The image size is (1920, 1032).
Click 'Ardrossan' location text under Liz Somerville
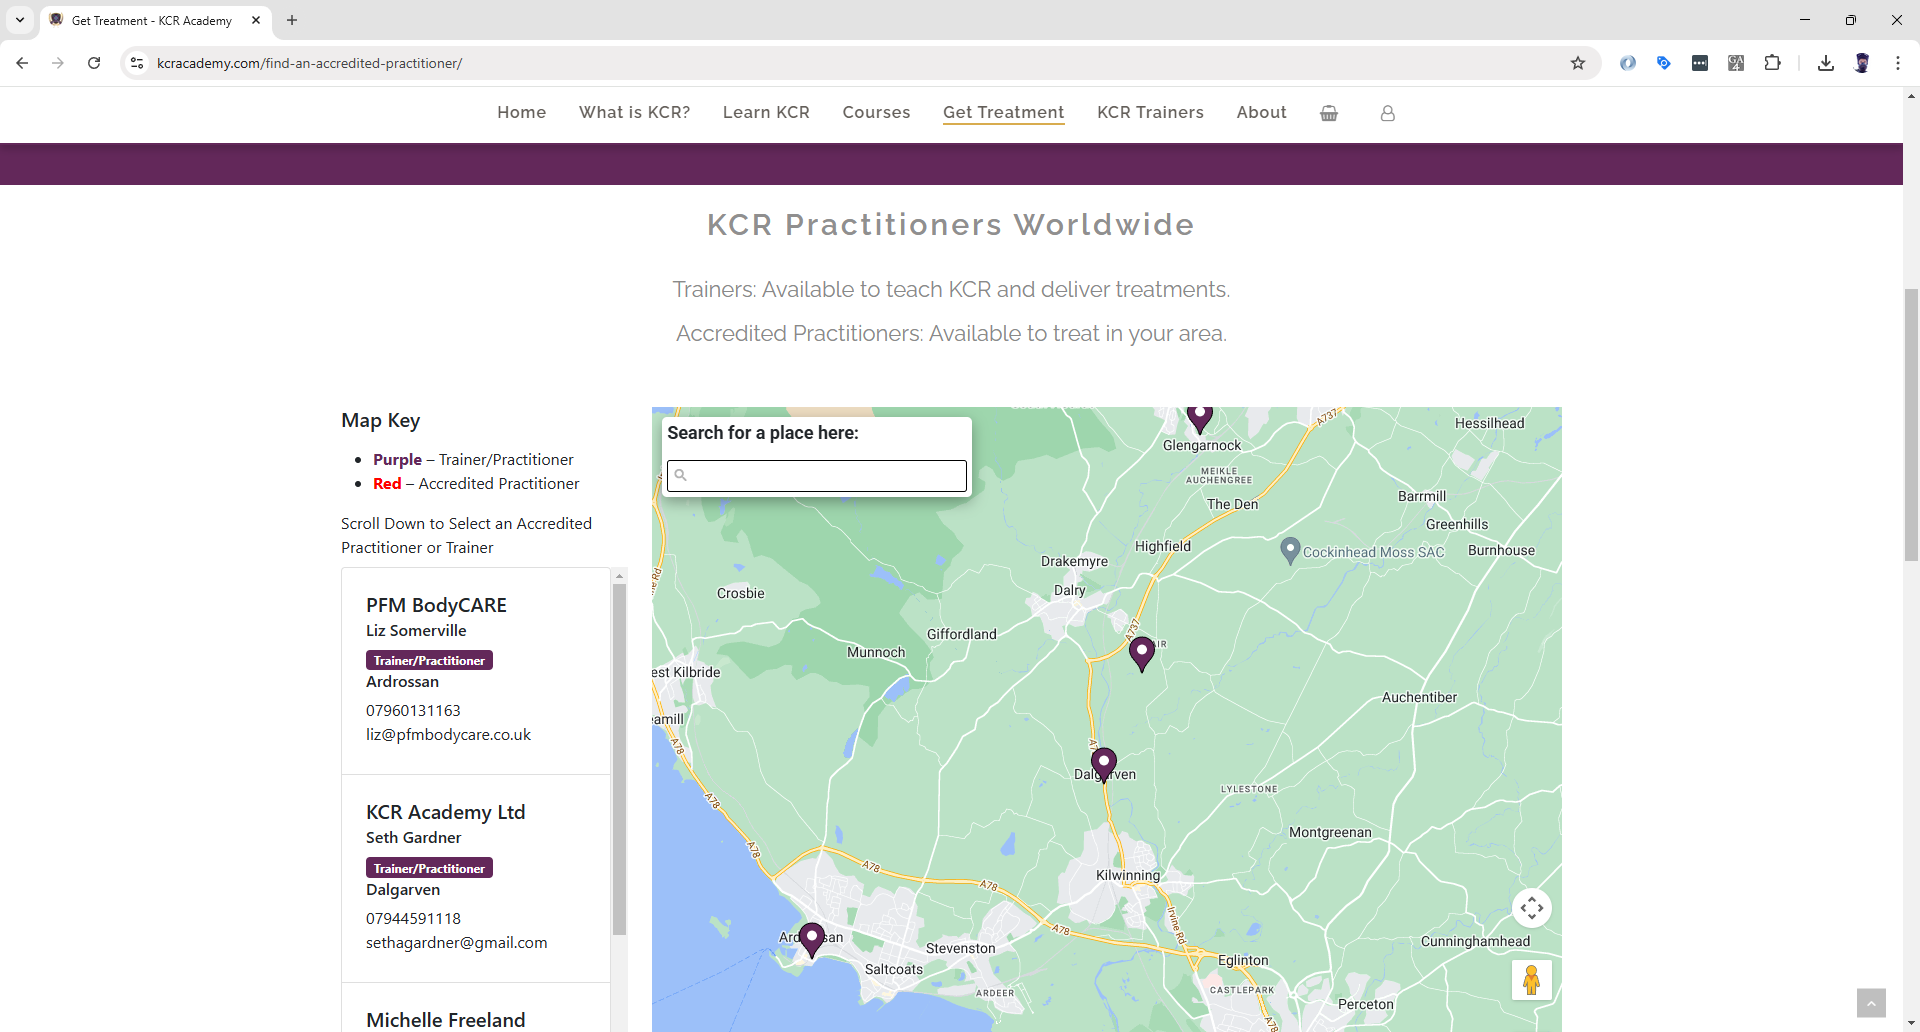coord(402,682)
